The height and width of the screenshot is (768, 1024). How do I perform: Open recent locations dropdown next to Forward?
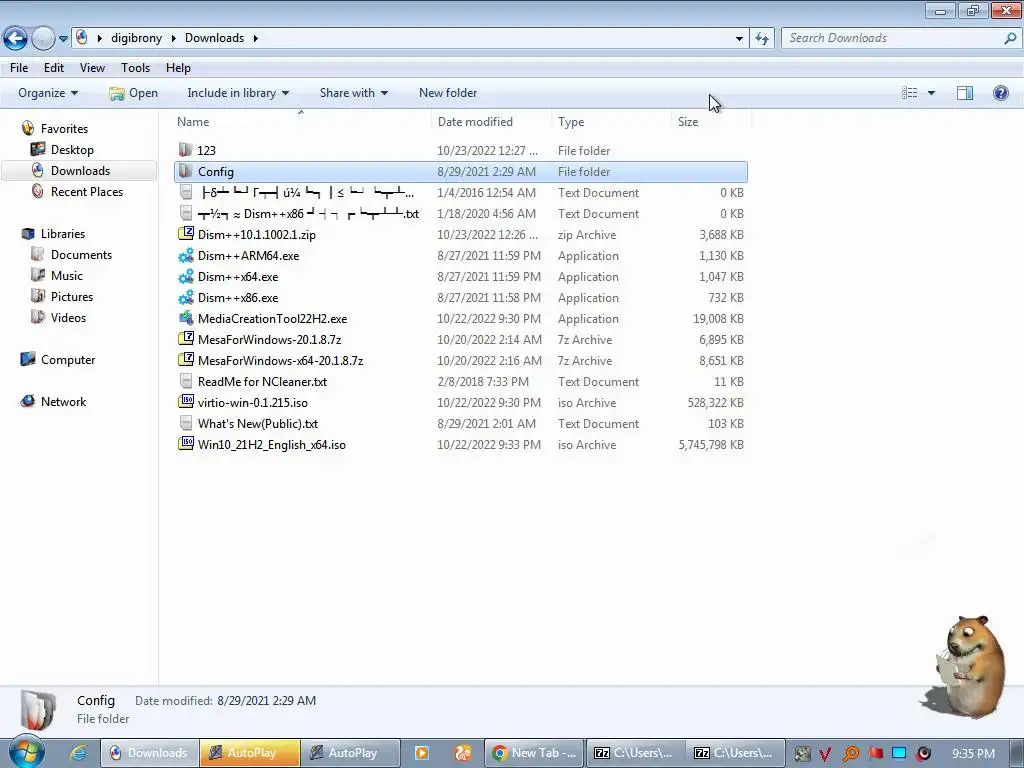(x=63, y=39)
